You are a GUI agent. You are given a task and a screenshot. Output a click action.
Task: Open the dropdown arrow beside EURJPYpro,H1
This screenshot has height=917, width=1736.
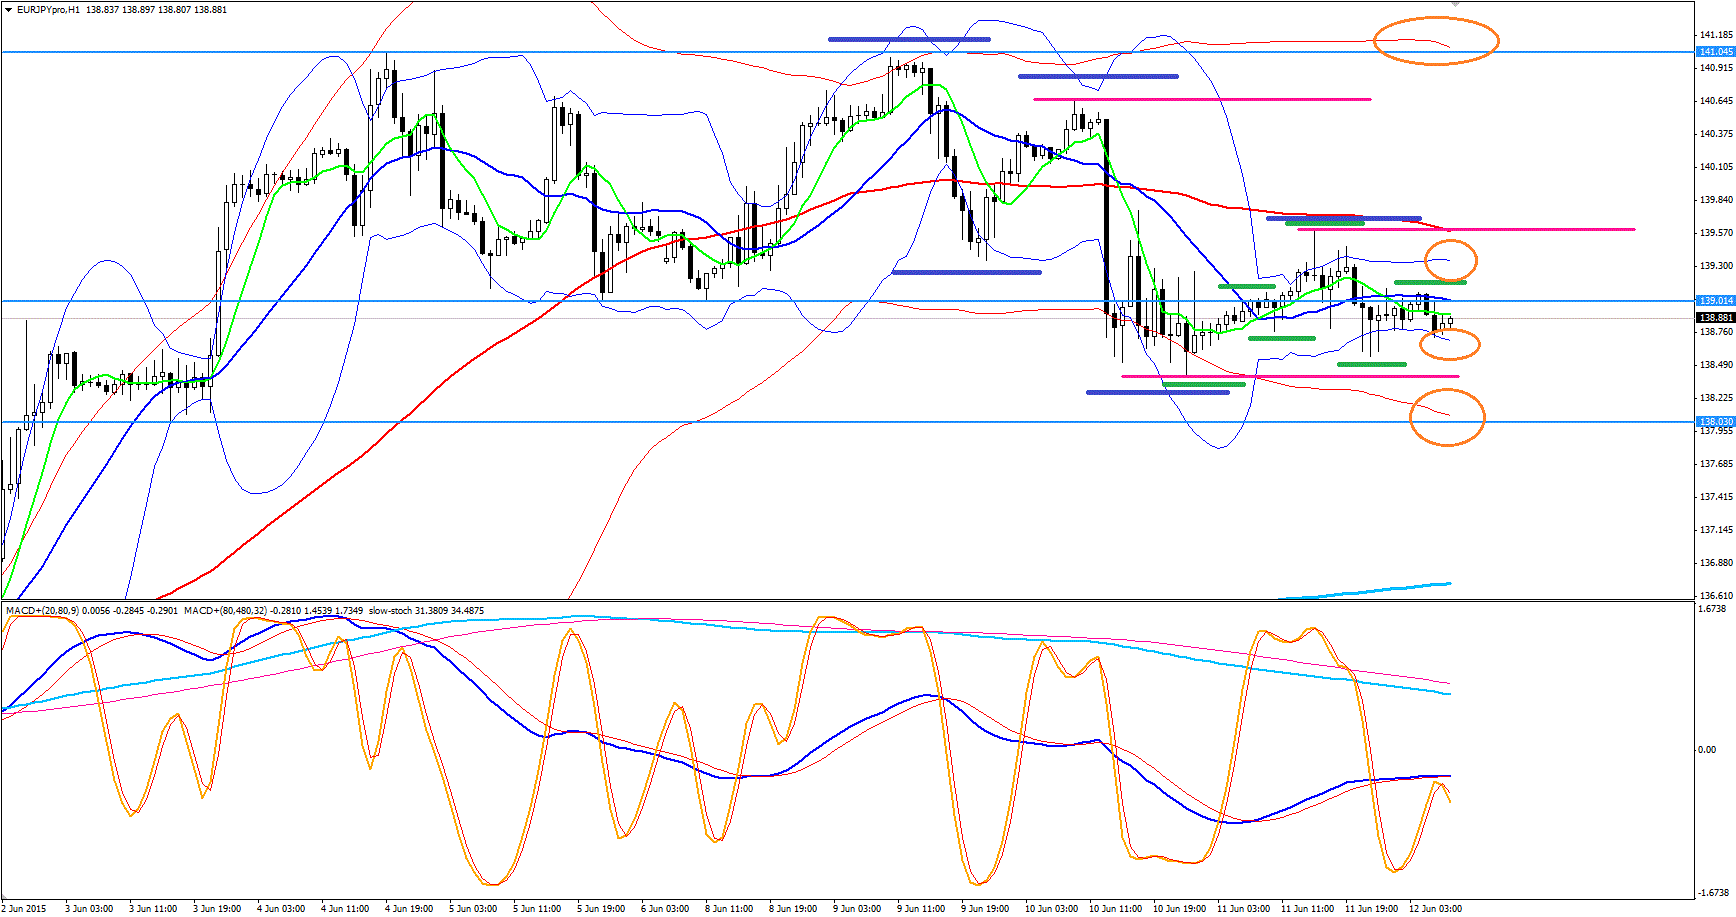point(8,9)
